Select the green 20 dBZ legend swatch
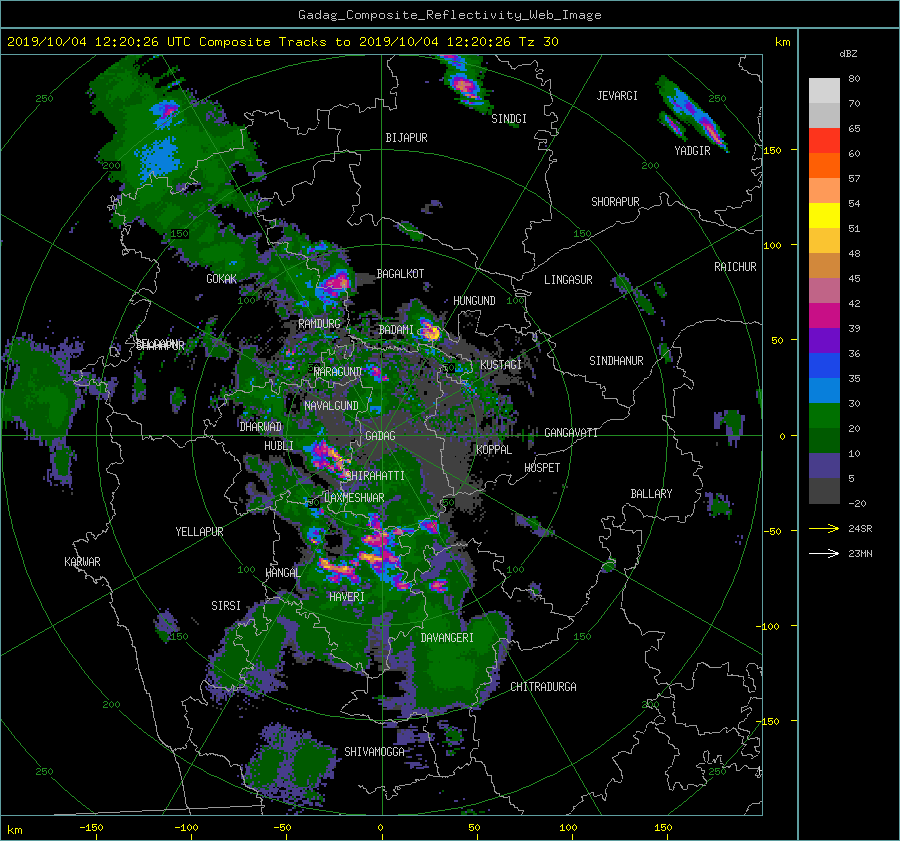Screen dimensions: 900x841 824,416
